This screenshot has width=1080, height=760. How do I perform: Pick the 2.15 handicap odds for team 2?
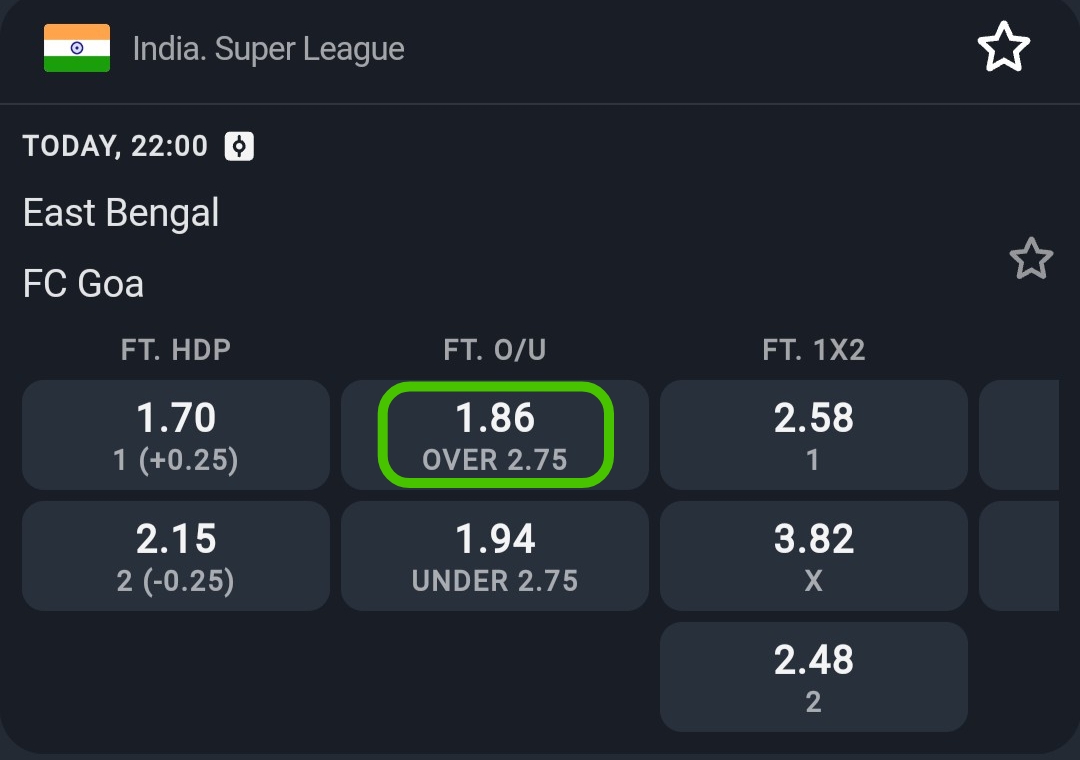click(176, 556)
